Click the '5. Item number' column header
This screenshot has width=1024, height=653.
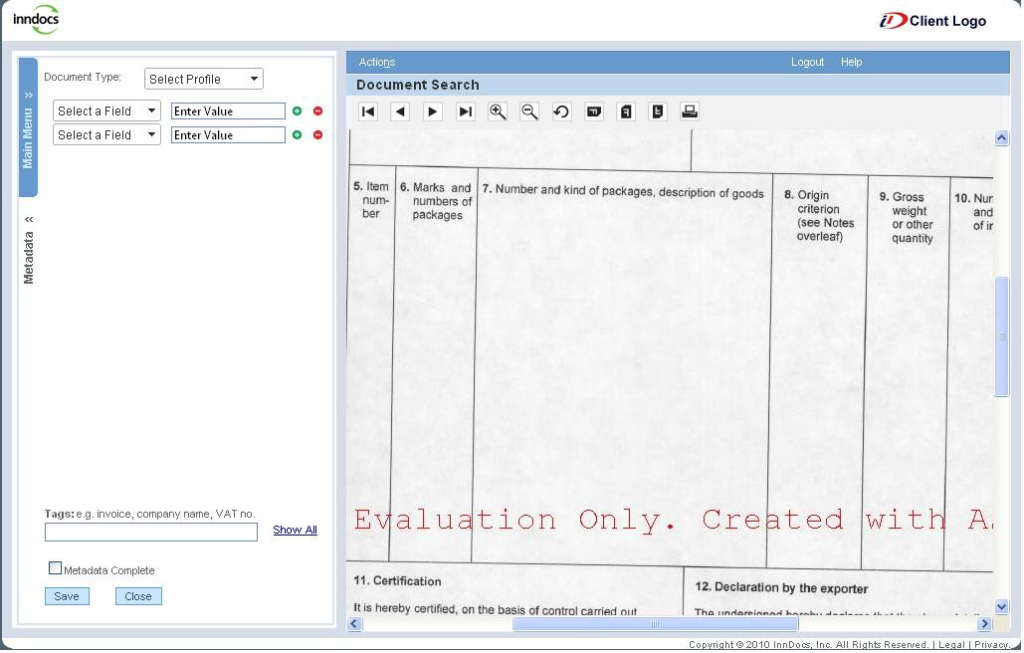tap(371, 200)
